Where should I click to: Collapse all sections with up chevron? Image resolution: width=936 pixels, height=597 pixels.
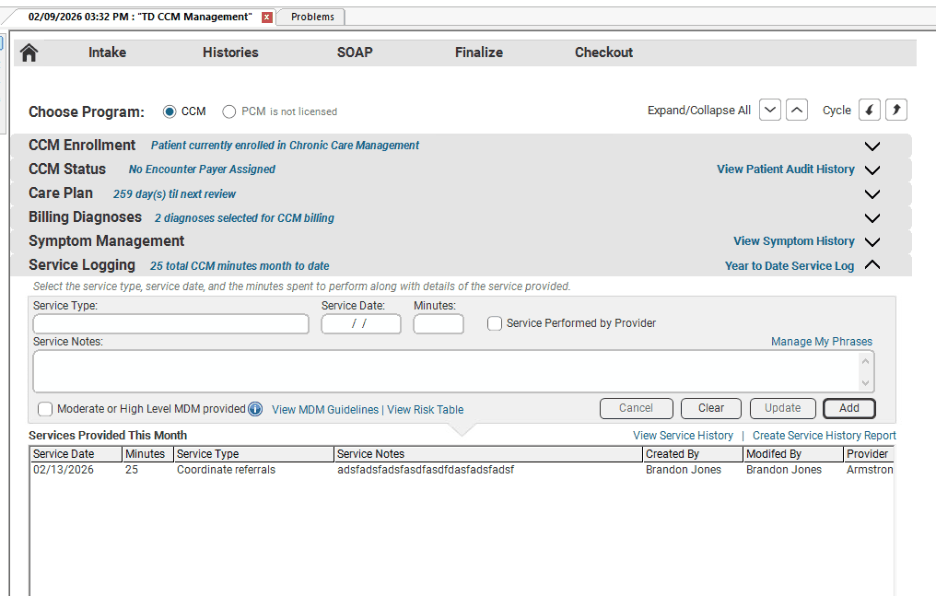[x=797, y=110]
